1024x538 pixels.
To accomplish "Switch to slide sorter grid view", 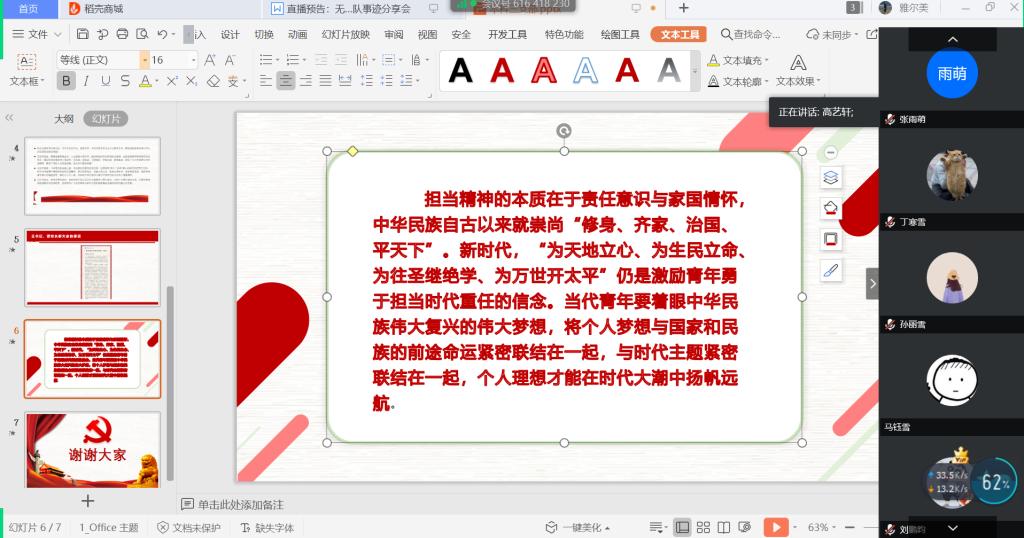I will (703, 527).
